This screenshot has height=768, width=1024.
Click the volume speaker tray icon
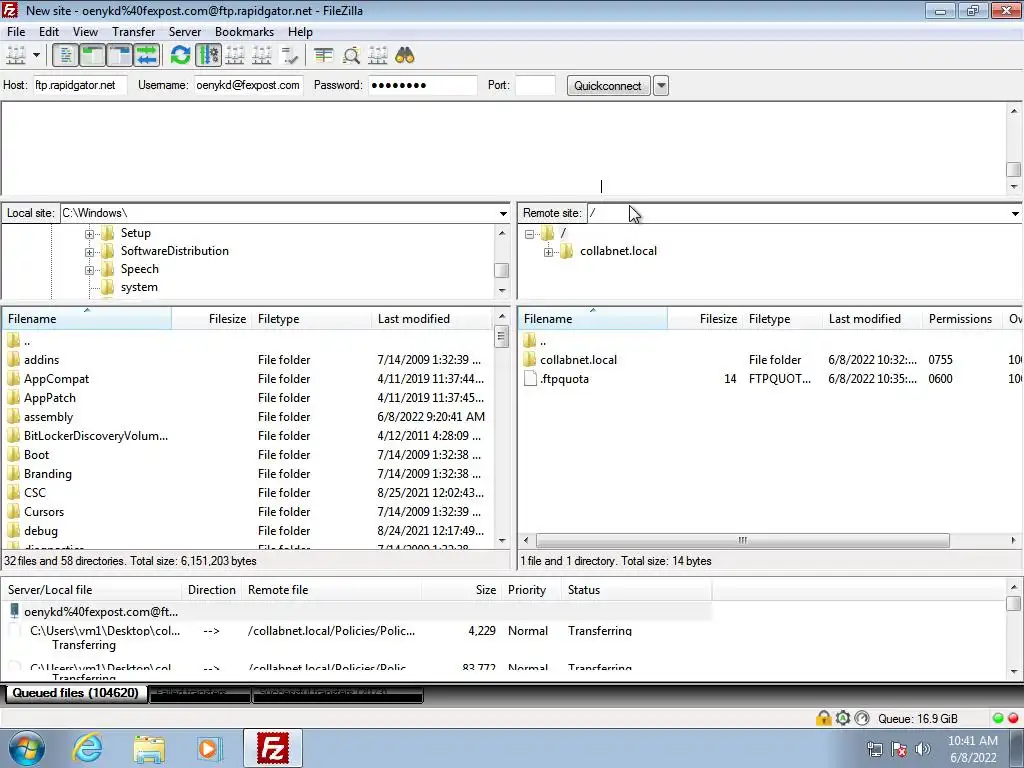[923, 749]
